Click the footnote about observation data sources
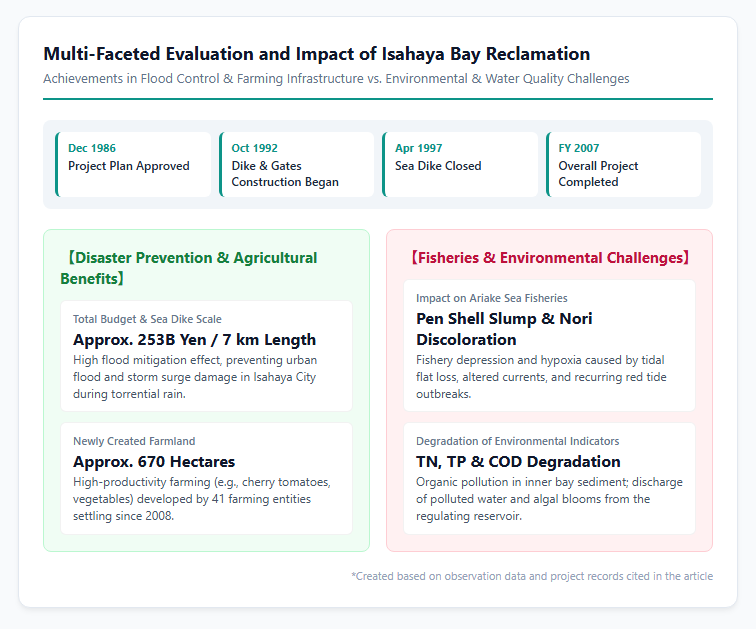The image size is (756, 629). (x=532, y=576)
